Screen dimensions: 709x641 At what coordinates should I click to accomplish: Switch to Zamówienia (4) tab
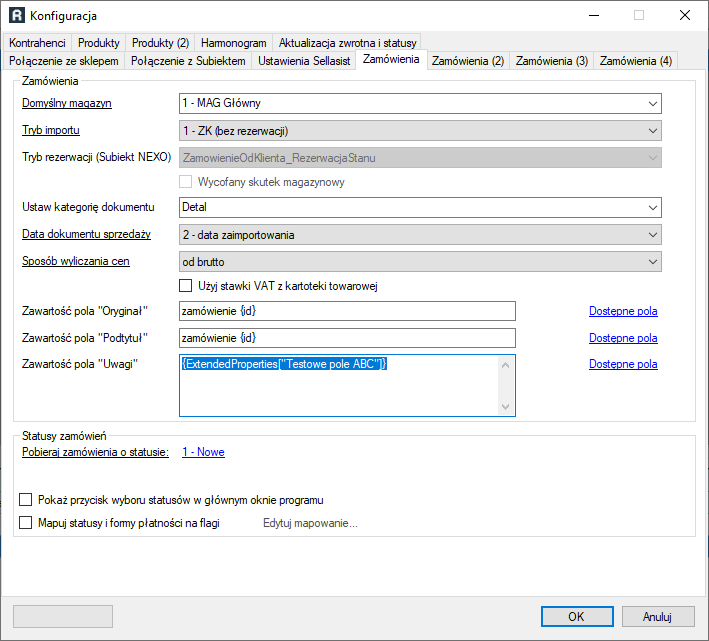click(x=635, y=61)
